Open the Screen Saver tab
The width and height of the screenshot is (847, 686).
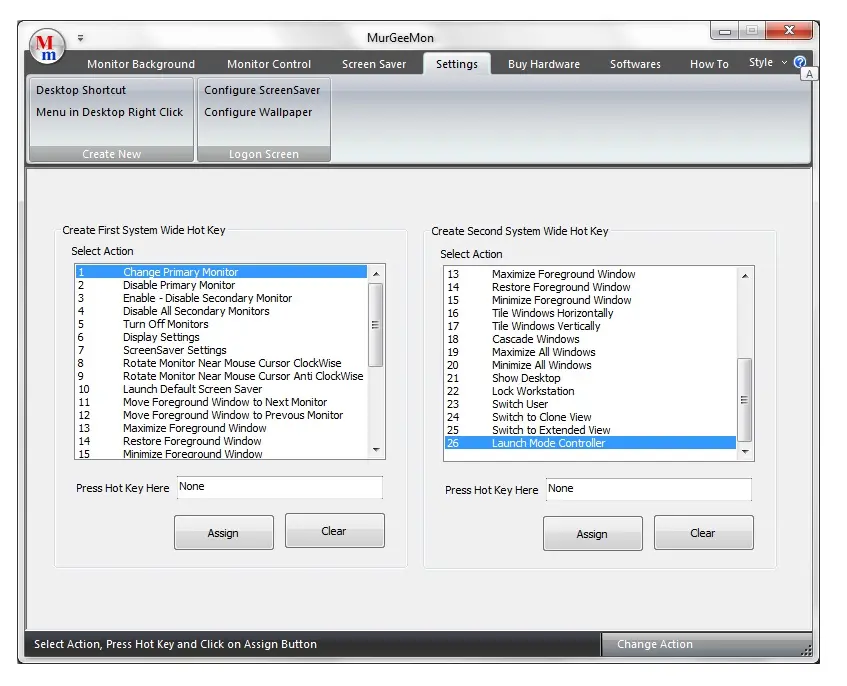[x=374, y=64]
